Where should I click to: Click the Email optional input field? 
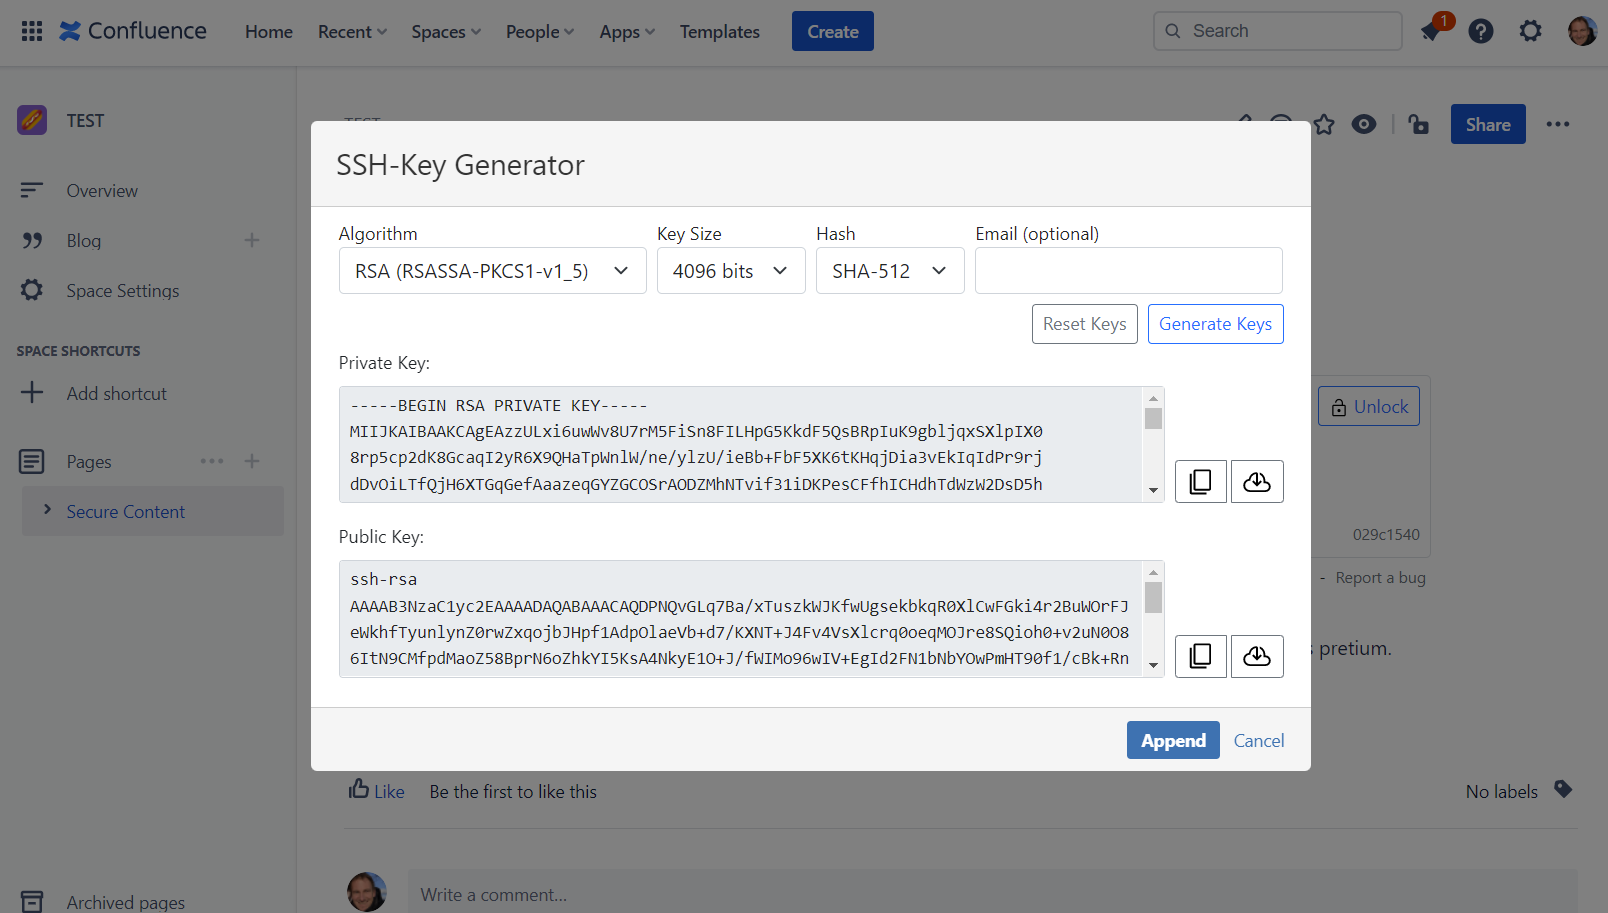[x=1128, y=270]
